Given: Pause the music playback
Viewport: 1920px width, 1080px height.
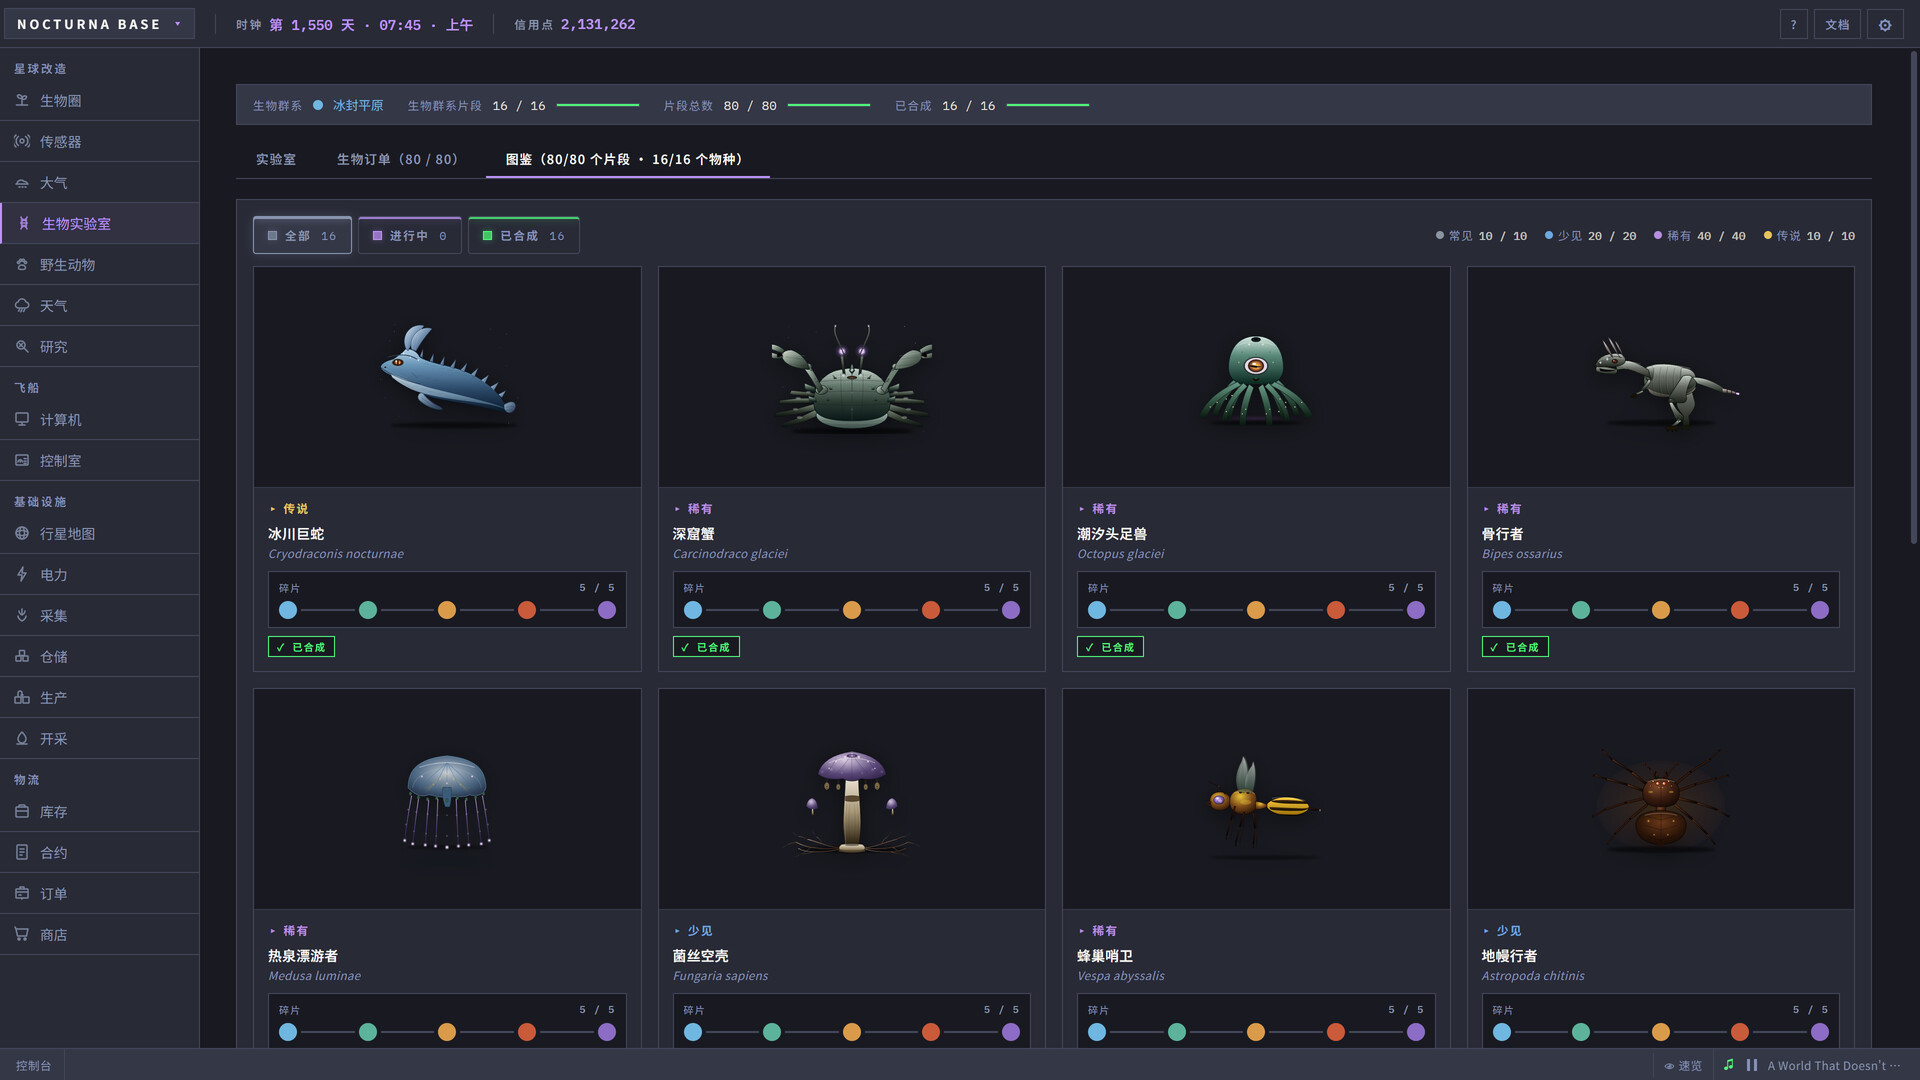Looking at the screenshot, I should click(x=1752, y=1065).
